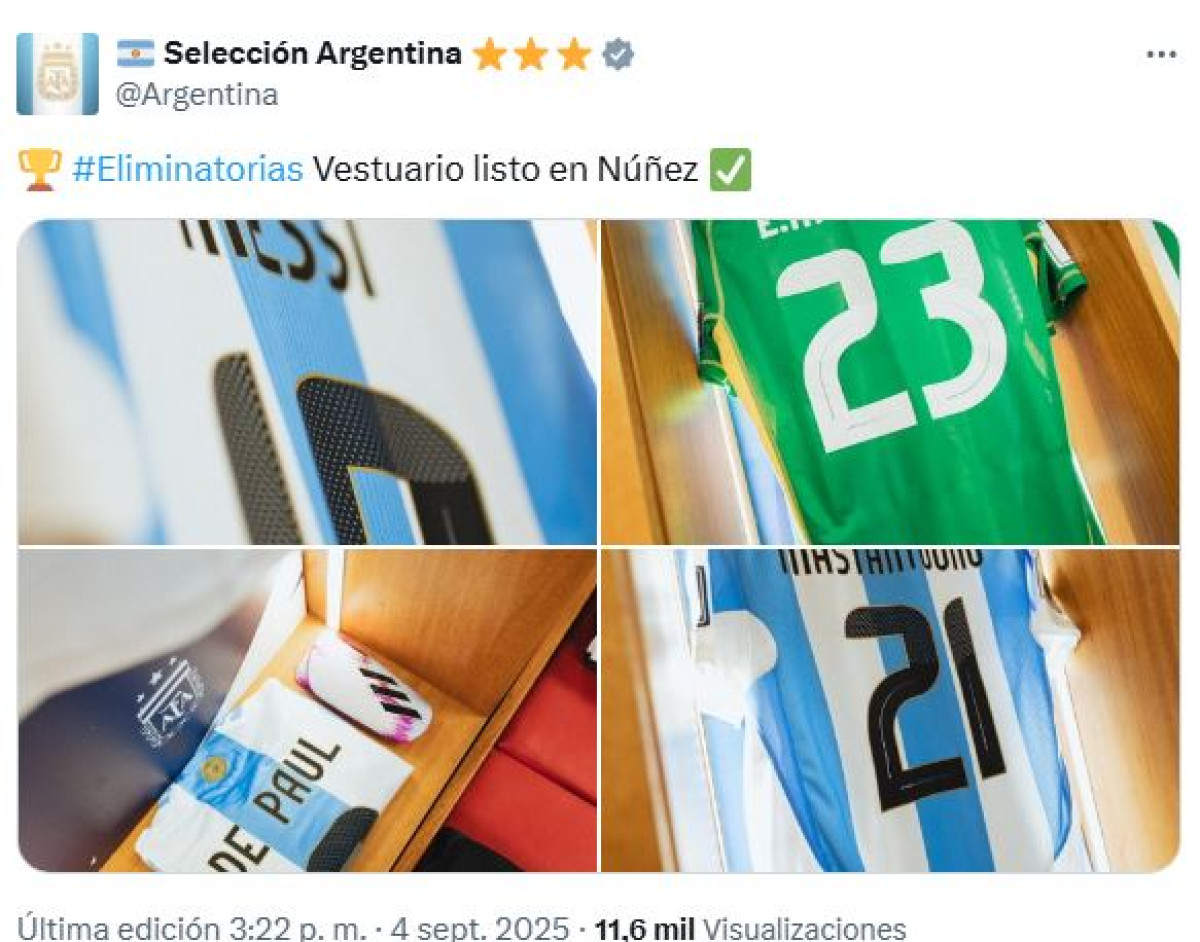This screenshot has width=1200, height=942.
Task: Click the third gold star after the name
Action: [x=575, y=55]
